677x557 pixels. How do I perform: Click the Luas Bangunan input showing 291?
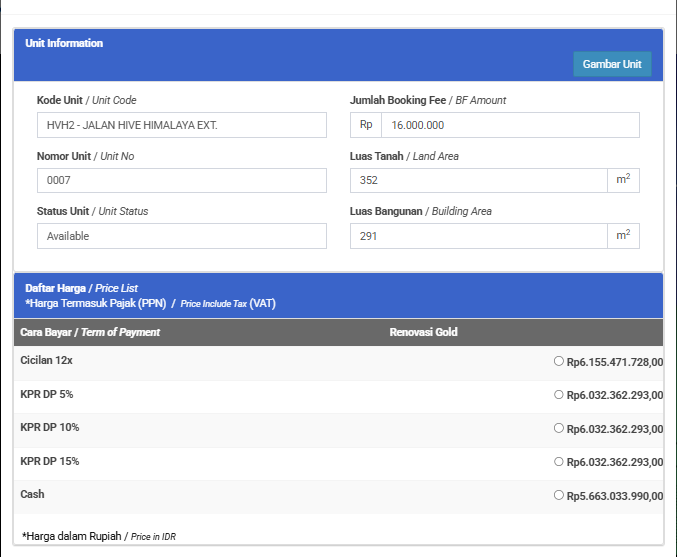pos(478,236)
